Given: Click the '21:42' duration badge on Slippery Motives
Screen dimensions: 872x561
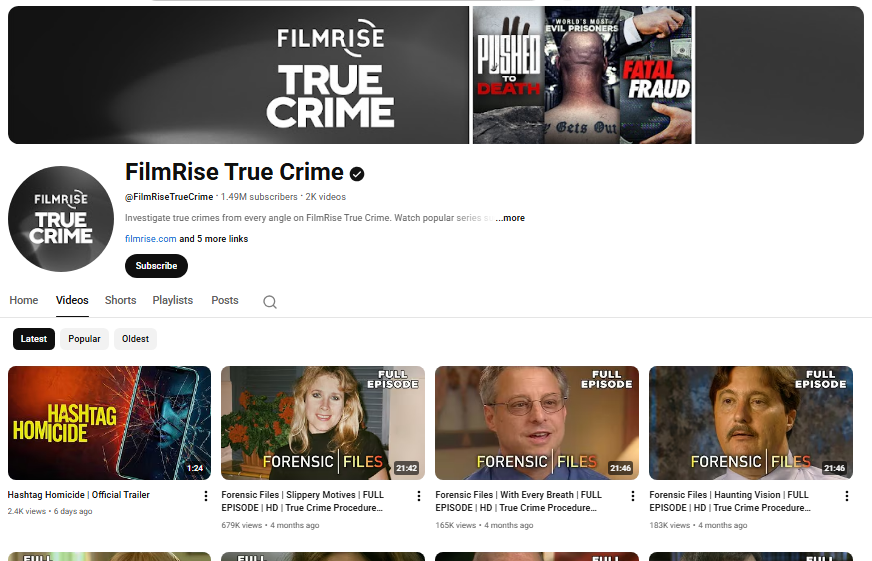Looking at the screenshot, I should point(407,468).
